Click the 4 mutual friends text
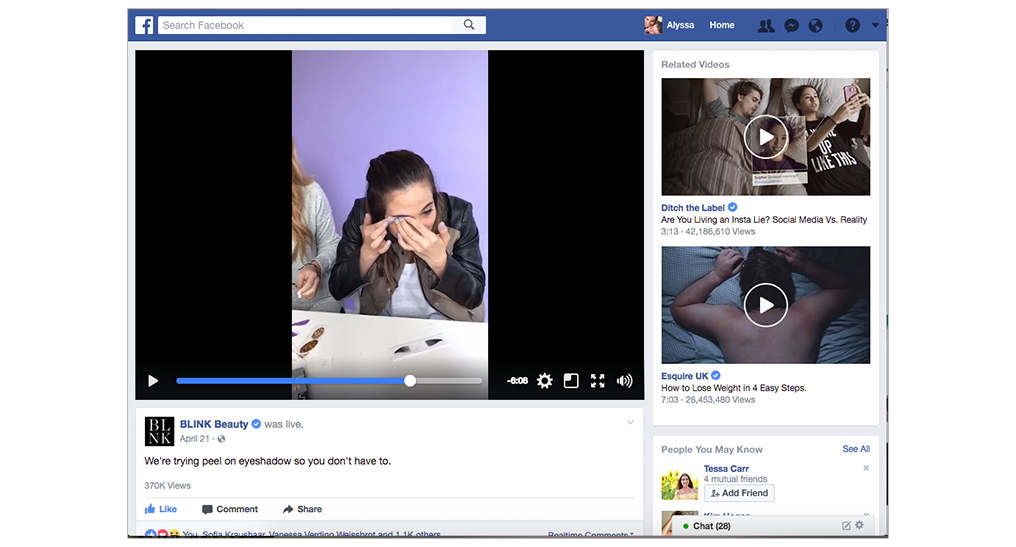 tap(735, 479)
